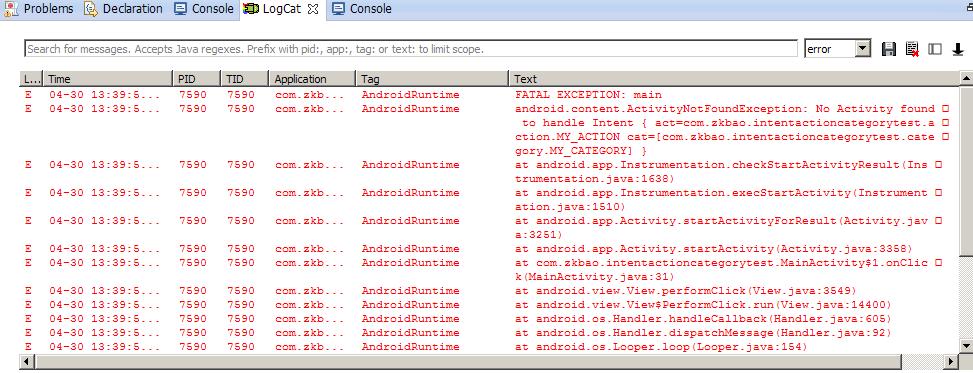Select the FATAL EXCEPTION: main log row
Screen dimensions: 973x373
point(489,95)
